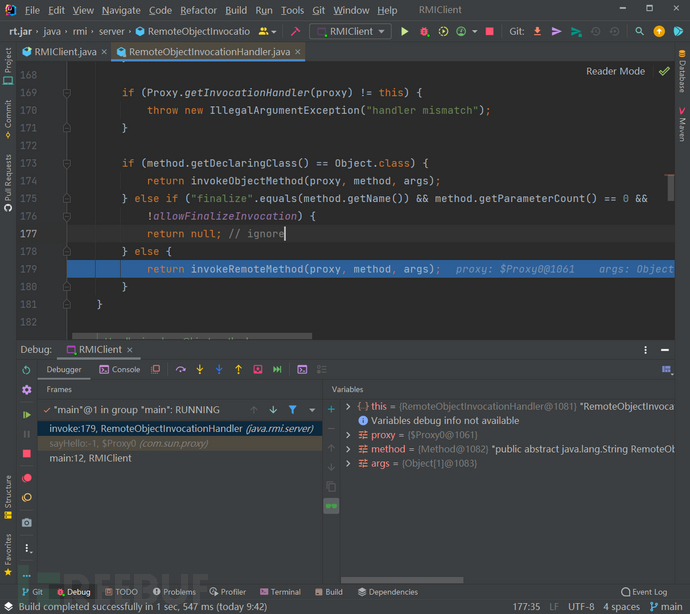The width and height of the screenshot is (690, 614).
Task: Click Step Into debugger icon
Action: click(x=200, y=369)
